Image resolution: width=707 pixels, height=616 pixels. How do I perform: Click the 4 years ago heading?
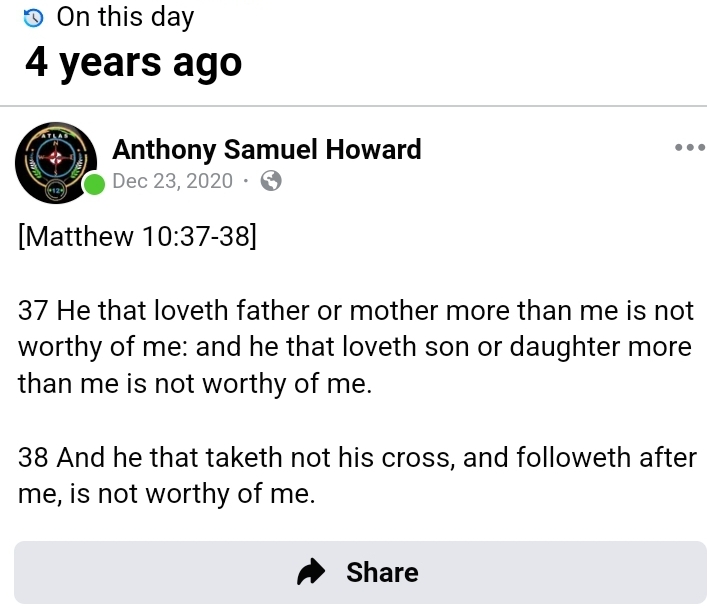133,62
